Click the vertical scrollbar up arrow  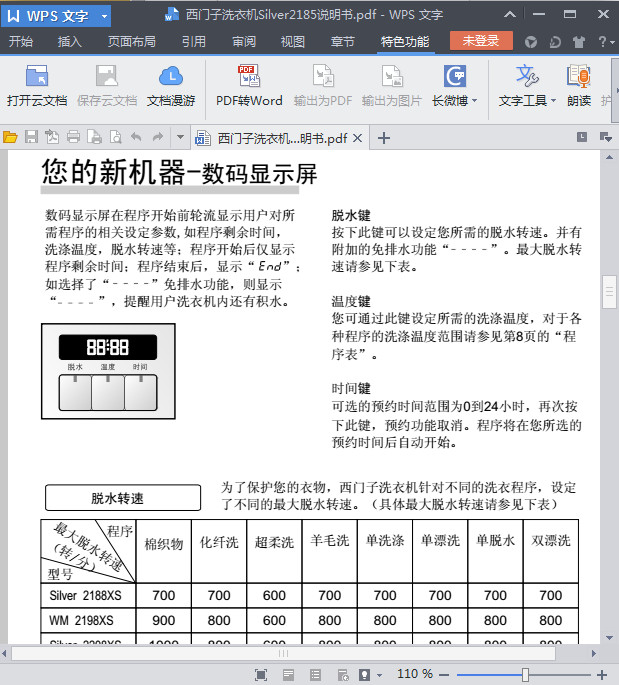click(609, 157)
